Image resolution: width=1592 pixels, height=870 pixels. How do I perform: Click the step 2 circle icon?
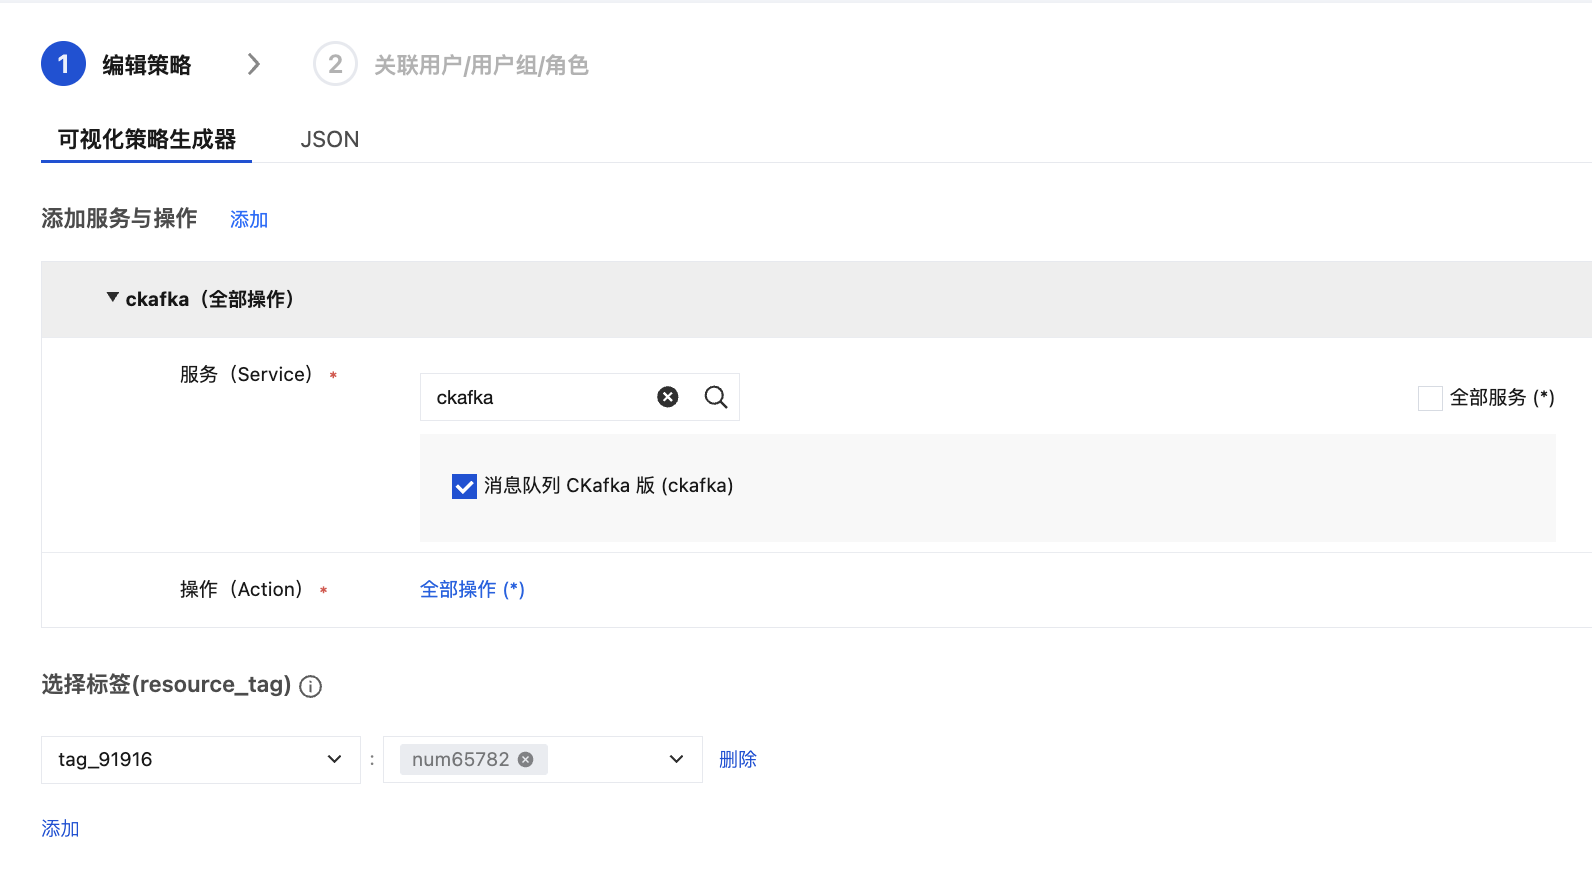(335, 64)
